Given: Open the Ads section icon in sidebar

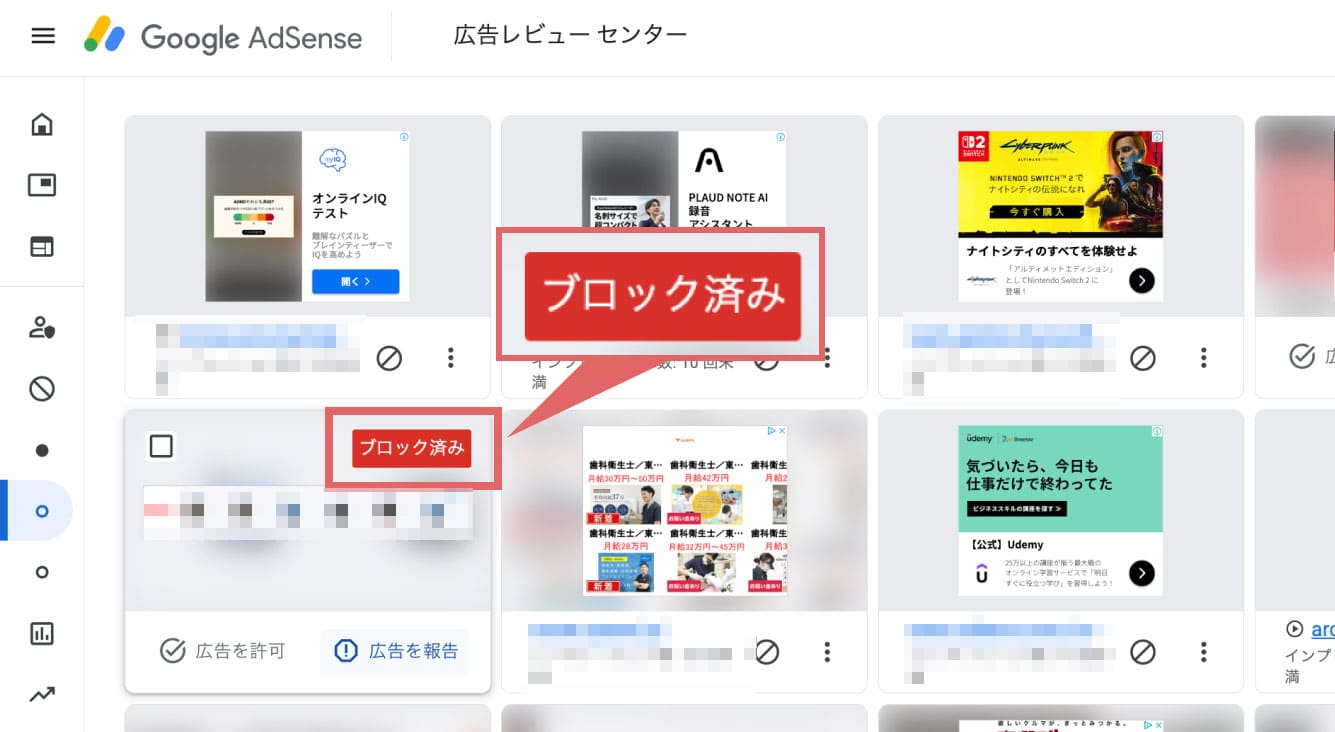Looking at the screenshot, I should [x=42, y=185].
